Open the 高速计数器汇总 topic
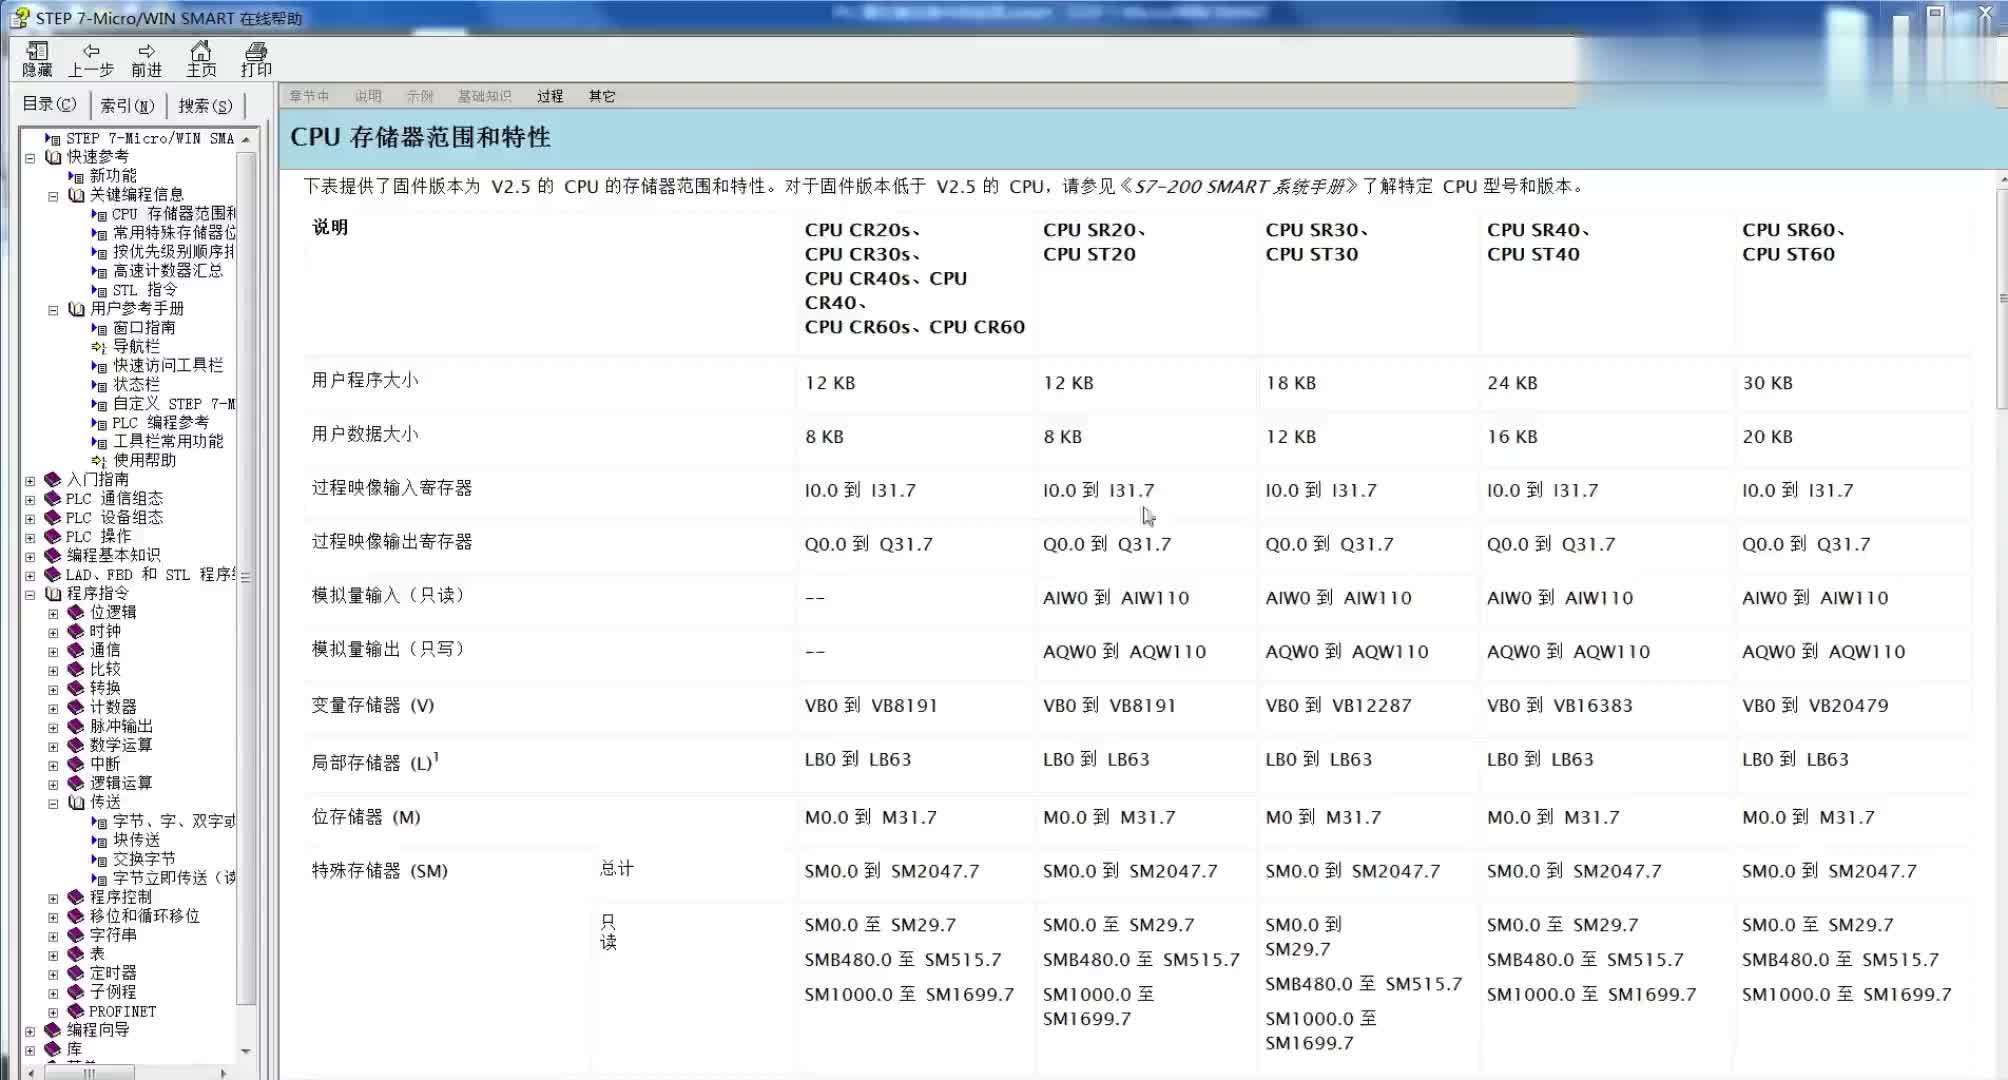The width and height of the screenshot is (2008, 1080). (x=168, y=271)
